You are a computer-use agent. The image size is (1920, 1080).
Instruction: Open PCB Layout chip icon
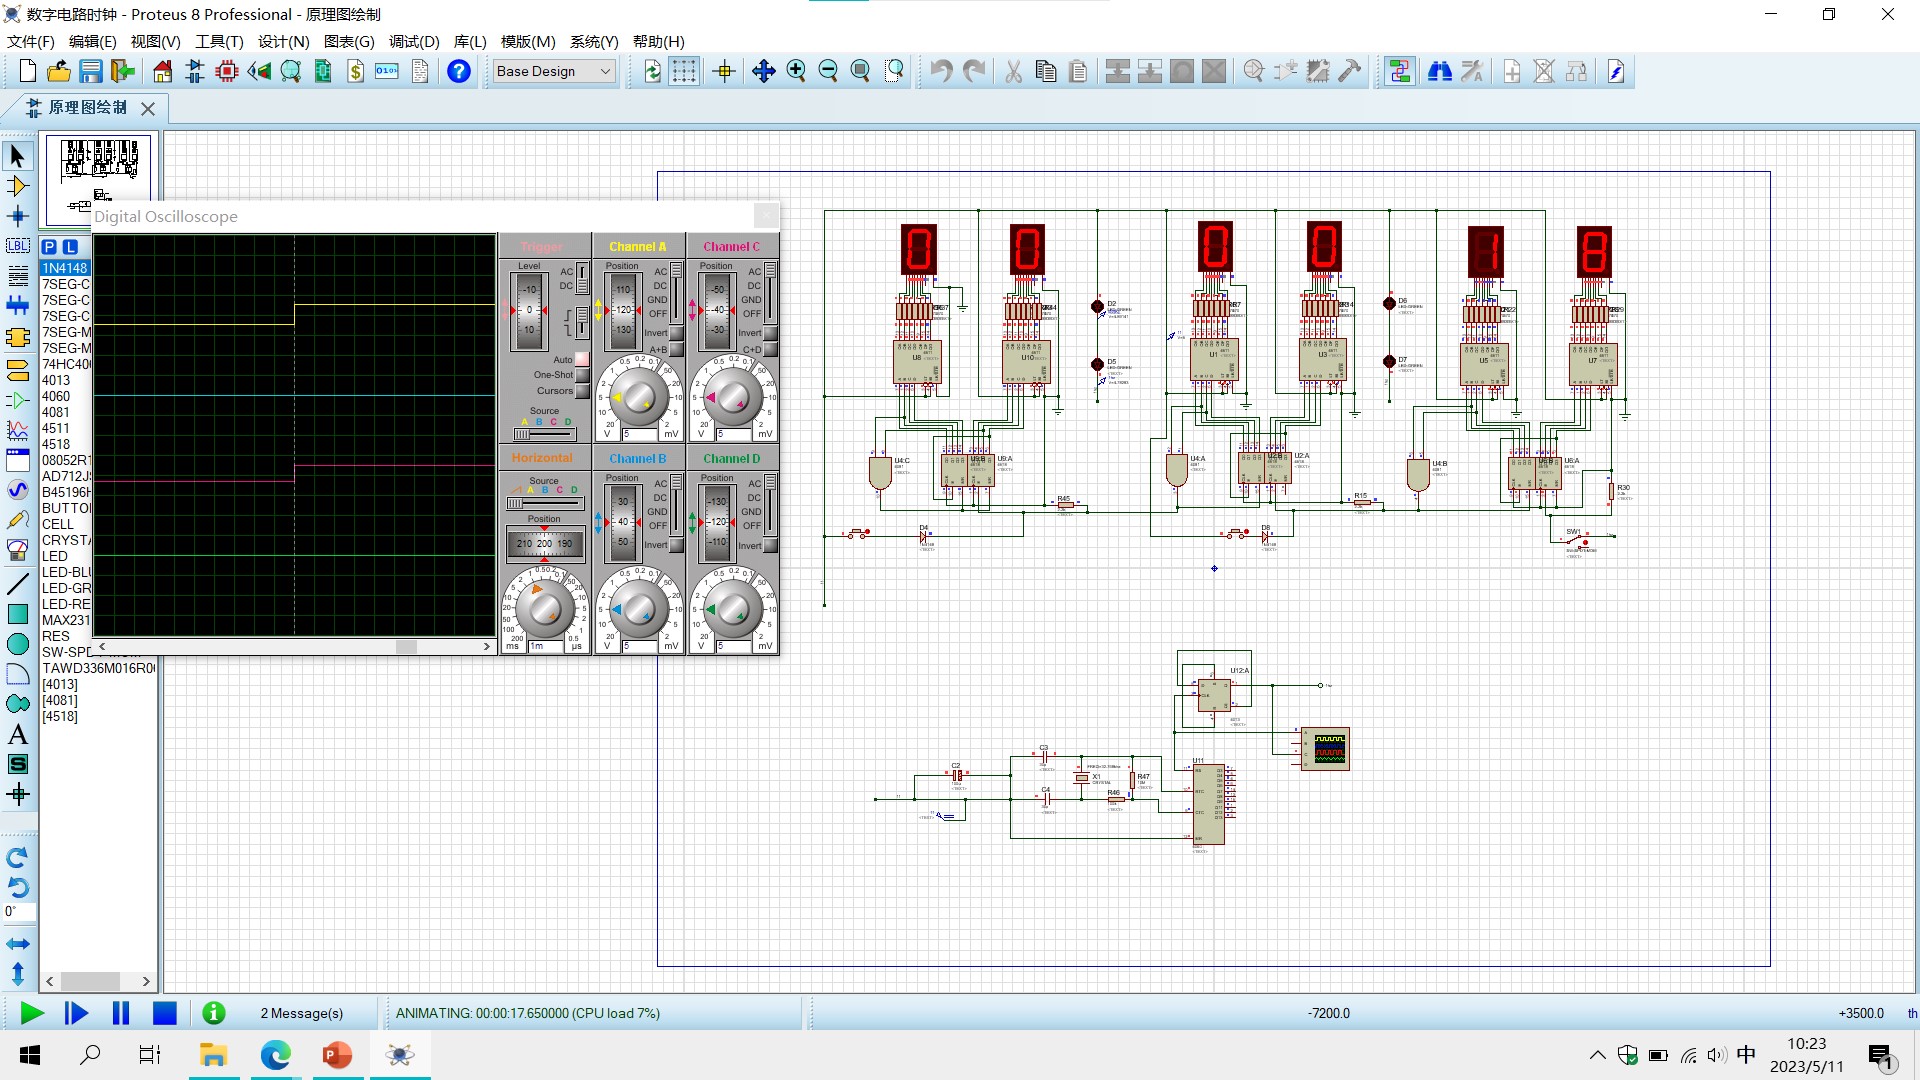click(227, 71)
